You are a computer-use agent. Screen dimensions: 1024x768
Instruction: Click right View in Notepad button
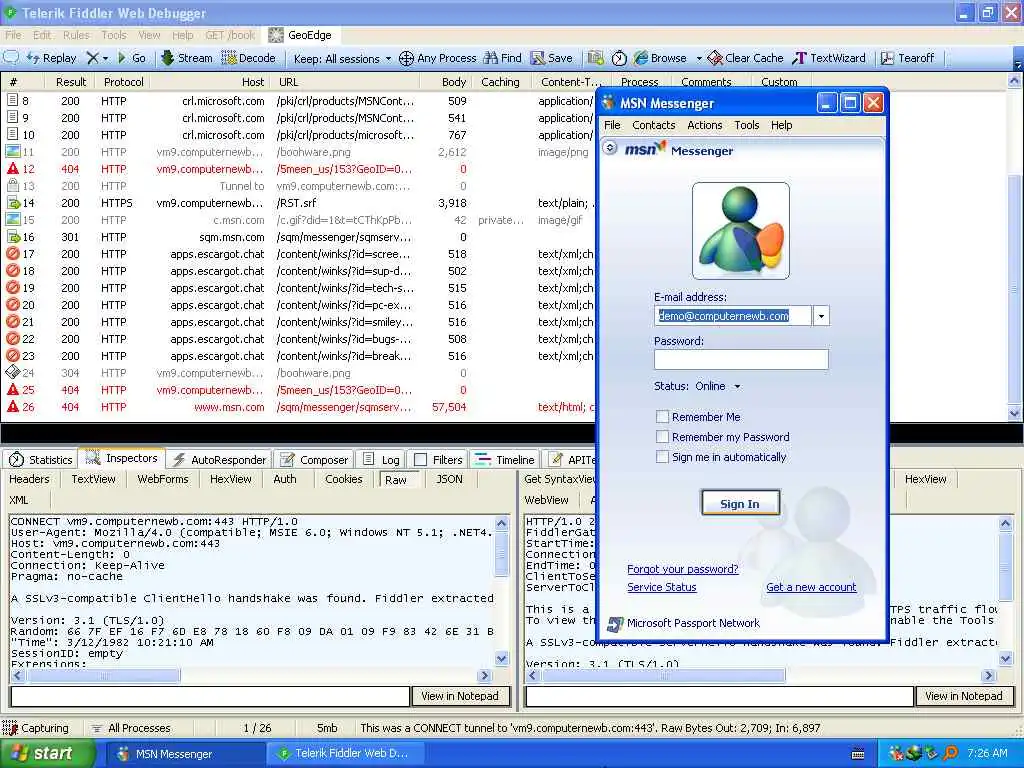[x=964, y=696]
